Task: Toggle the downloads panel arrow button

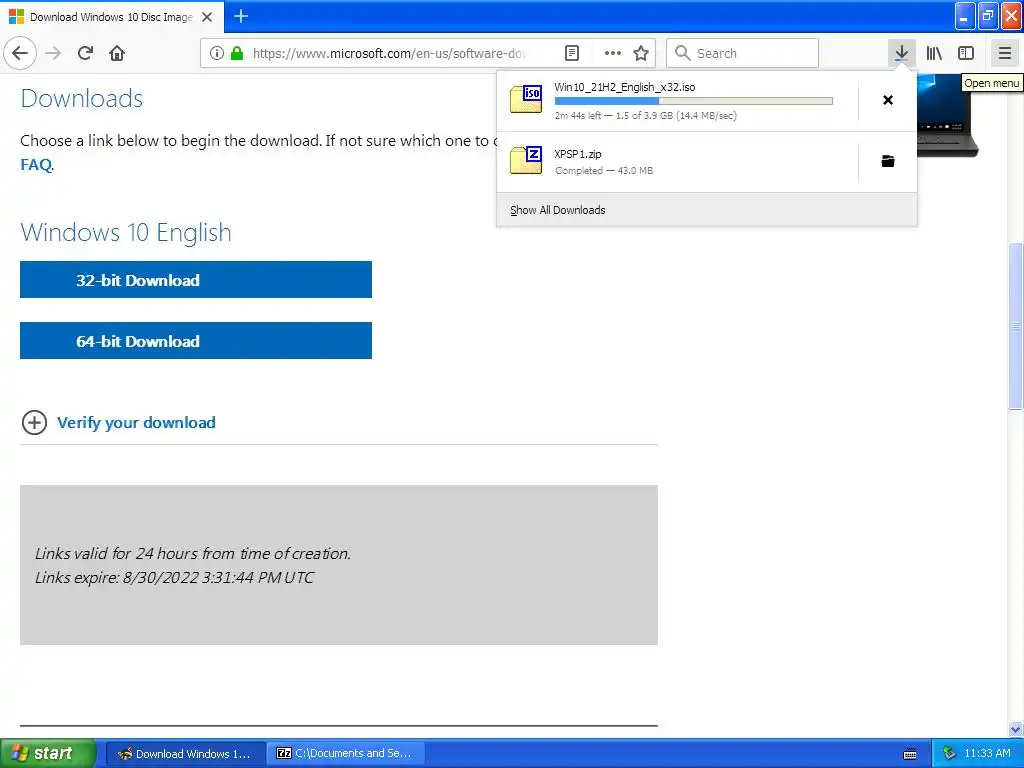Action: 901,53
